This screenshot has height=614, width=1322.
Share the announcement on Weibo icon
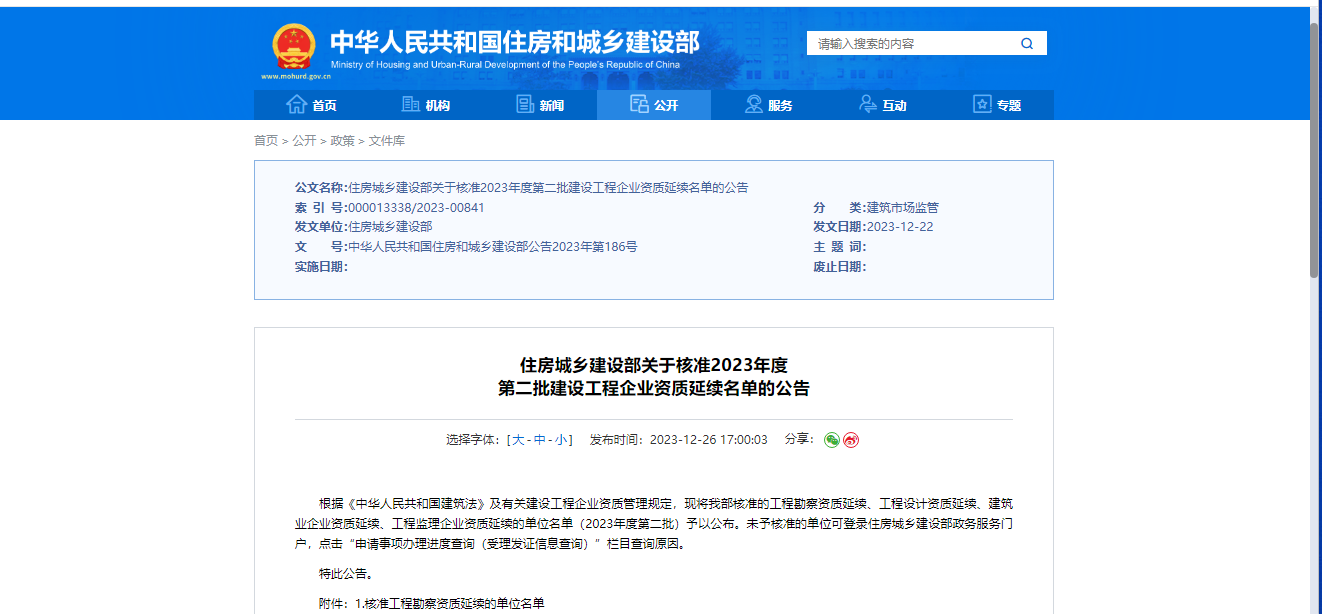(x=849, y=440)
